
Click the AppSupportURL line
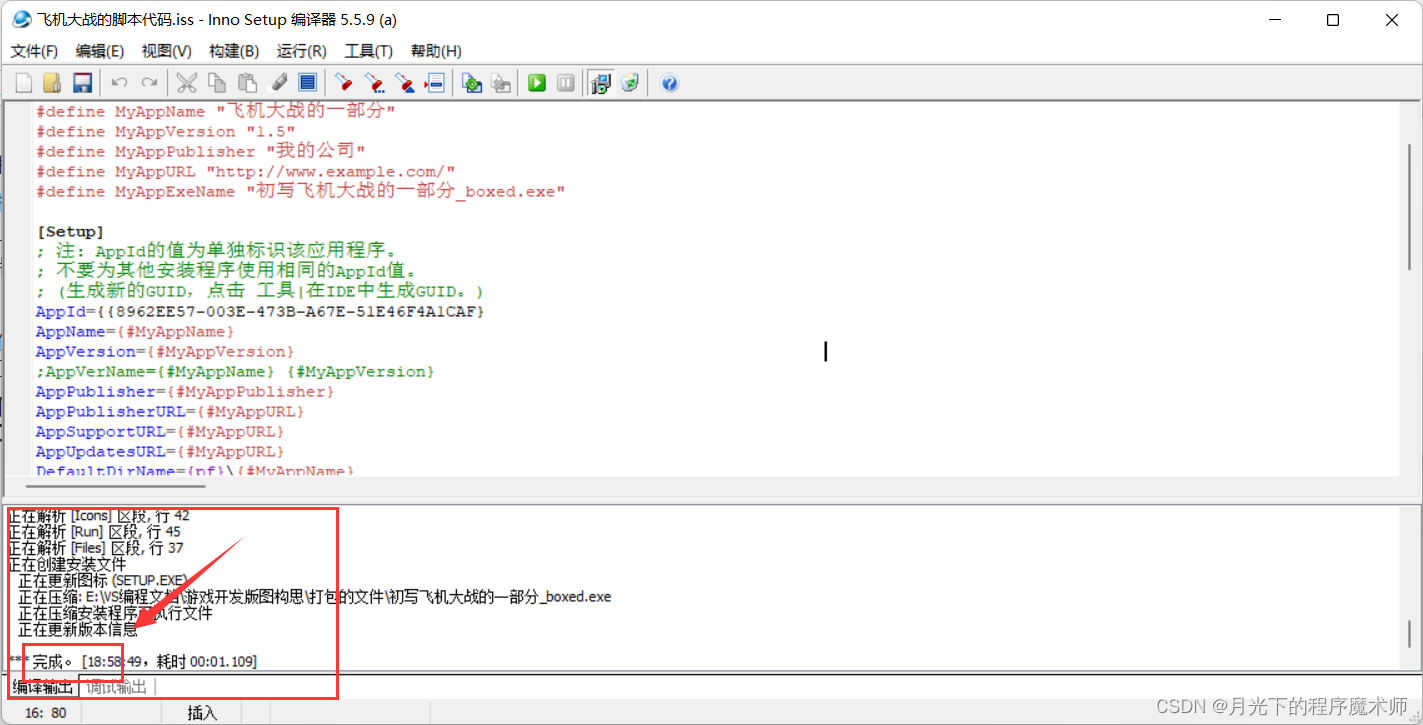pyautogui.click(x=160, y=431)
